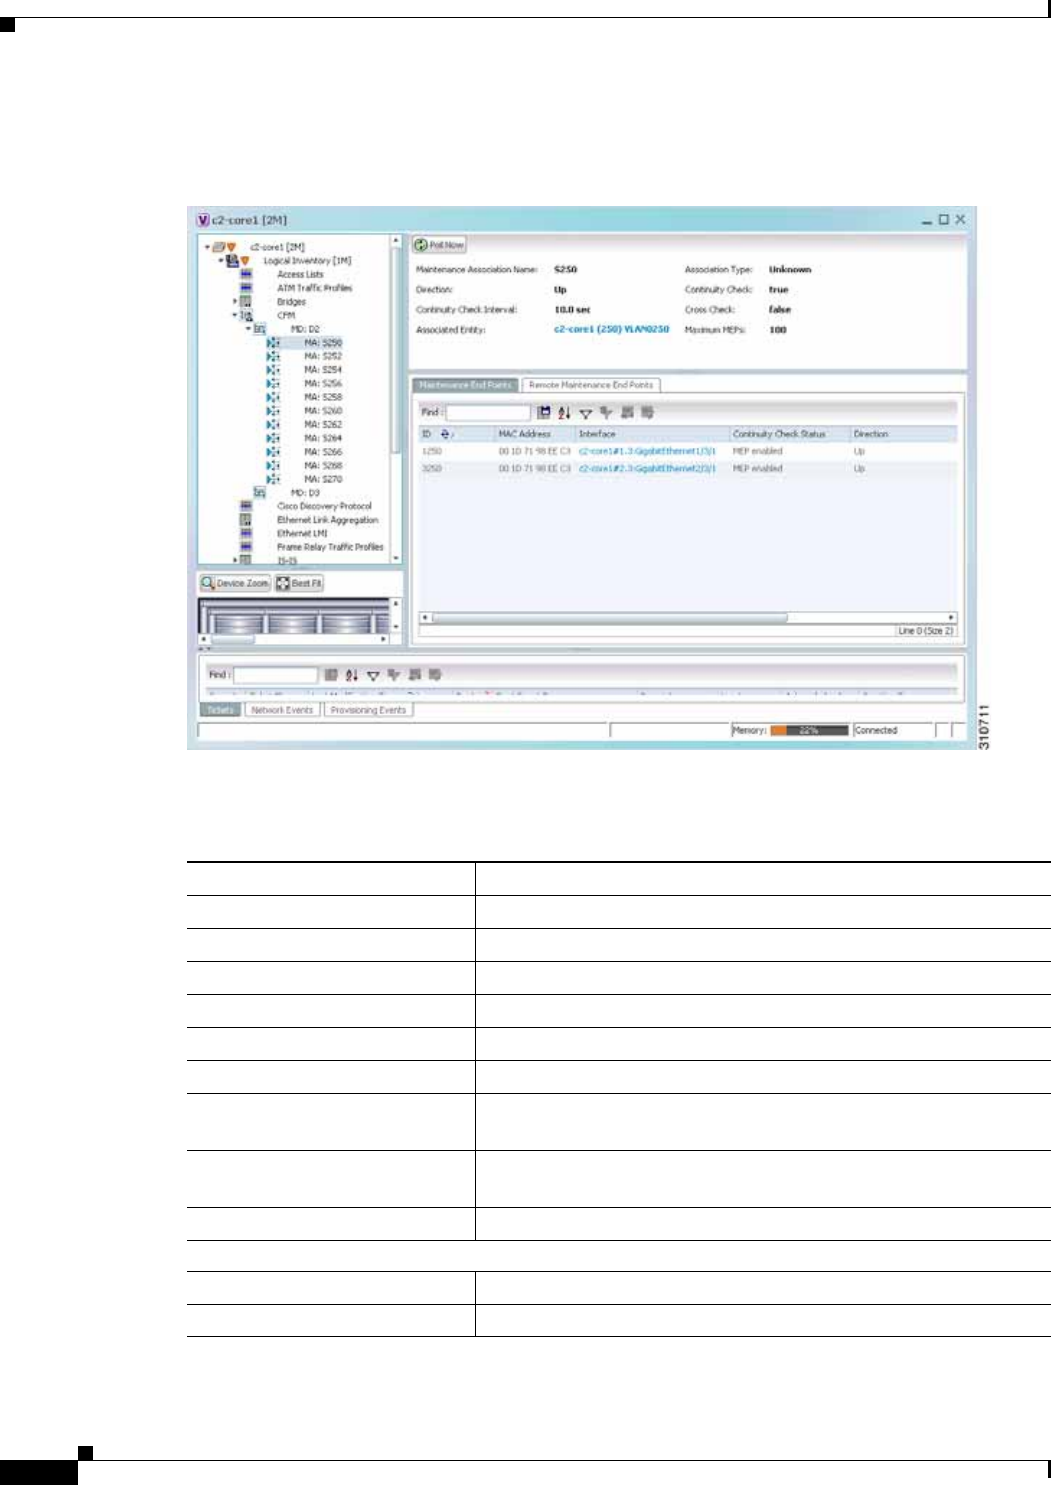This screenshot has width=1051, height=1485.
Task: Open the c2-core1 (250) VLAN0250 associated entity link
Action: (x=611, y=329)
